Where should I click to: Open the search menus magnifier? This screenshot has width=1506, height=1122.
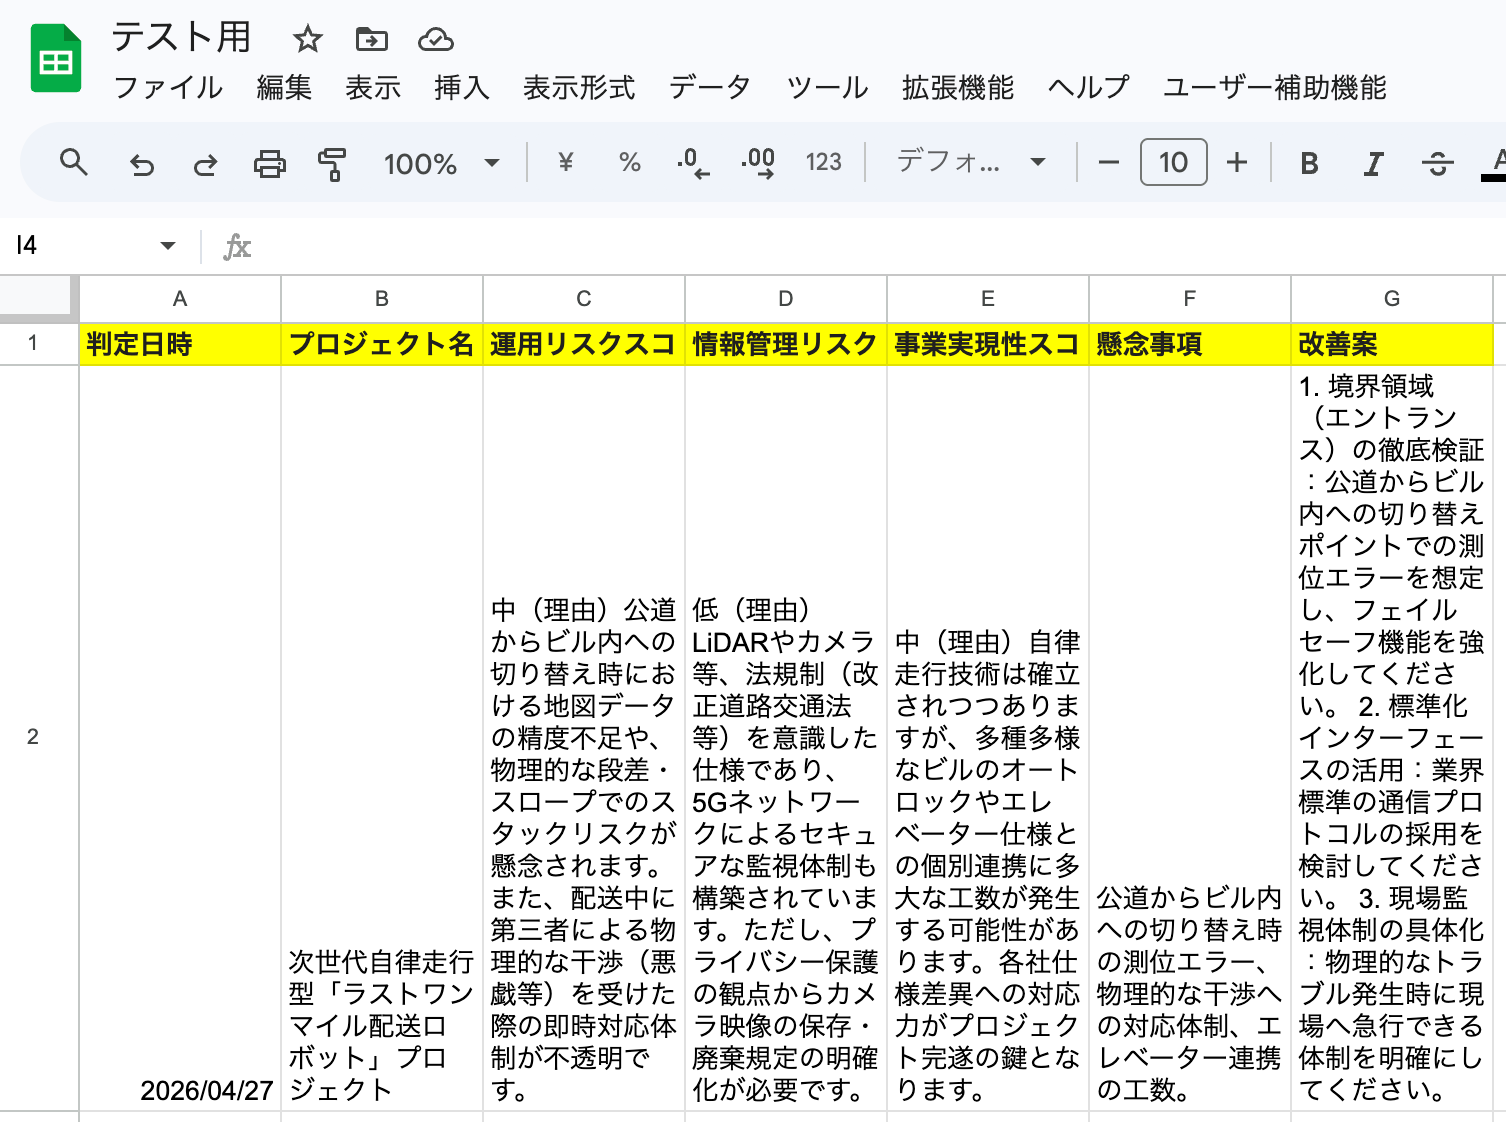pyautogui.click(x=74, y=162)
